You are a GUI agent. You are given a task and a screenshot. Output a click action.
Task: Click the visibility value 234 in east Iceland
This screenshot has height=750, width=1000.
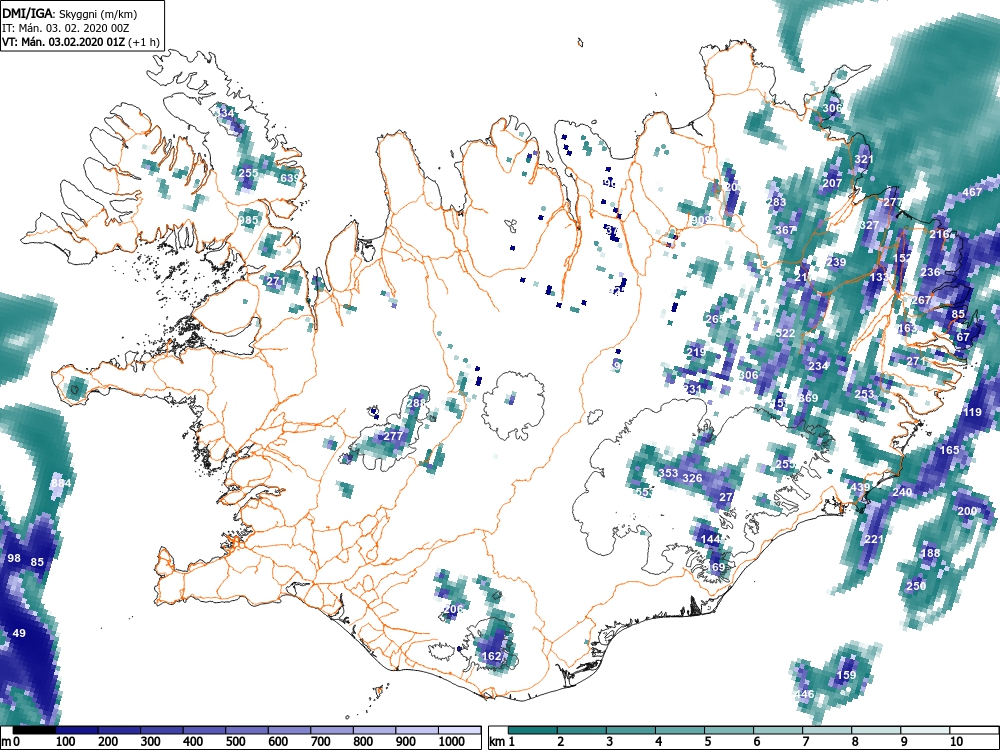pyautogui.click(x=818, y=365)
